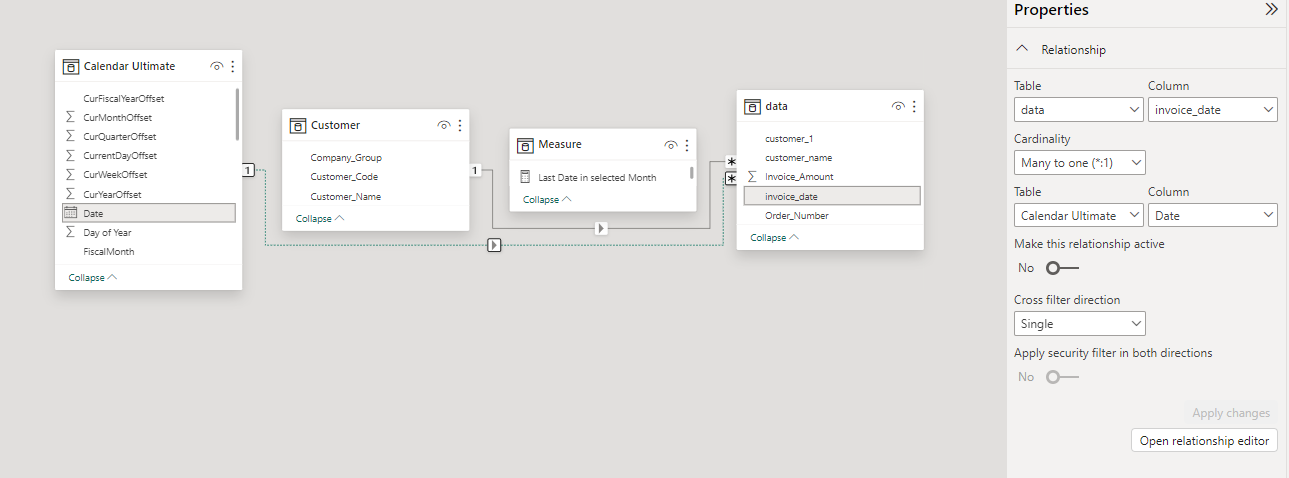The image size is (1289, 478).
Task: Click sigma icon next to CurWeekOffset
Action: [x=70, y=175]
